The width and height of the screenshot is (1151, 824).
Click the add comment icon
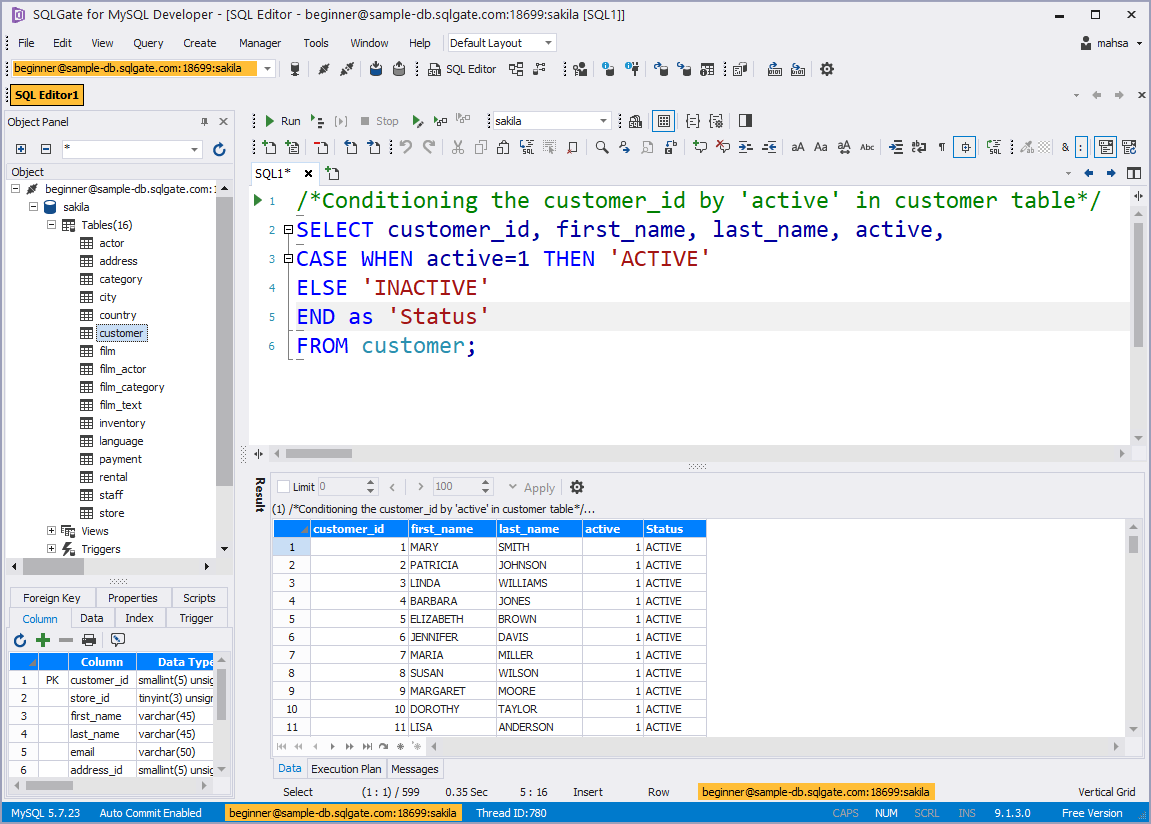700,147
